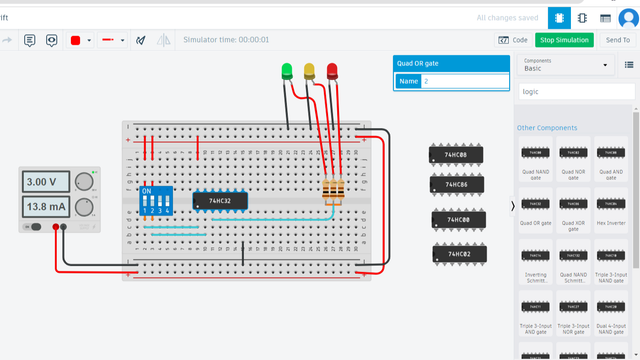Select the red LED
This screenshot has width=640, height=360.
pos(332,71)
